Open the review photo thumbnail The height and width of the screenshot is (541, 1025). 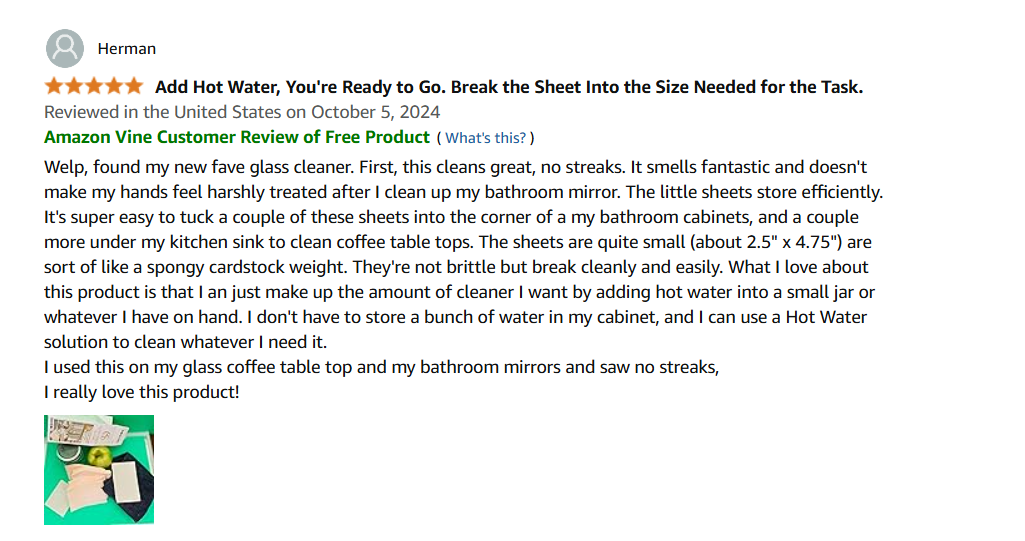(x=99, y=470)
